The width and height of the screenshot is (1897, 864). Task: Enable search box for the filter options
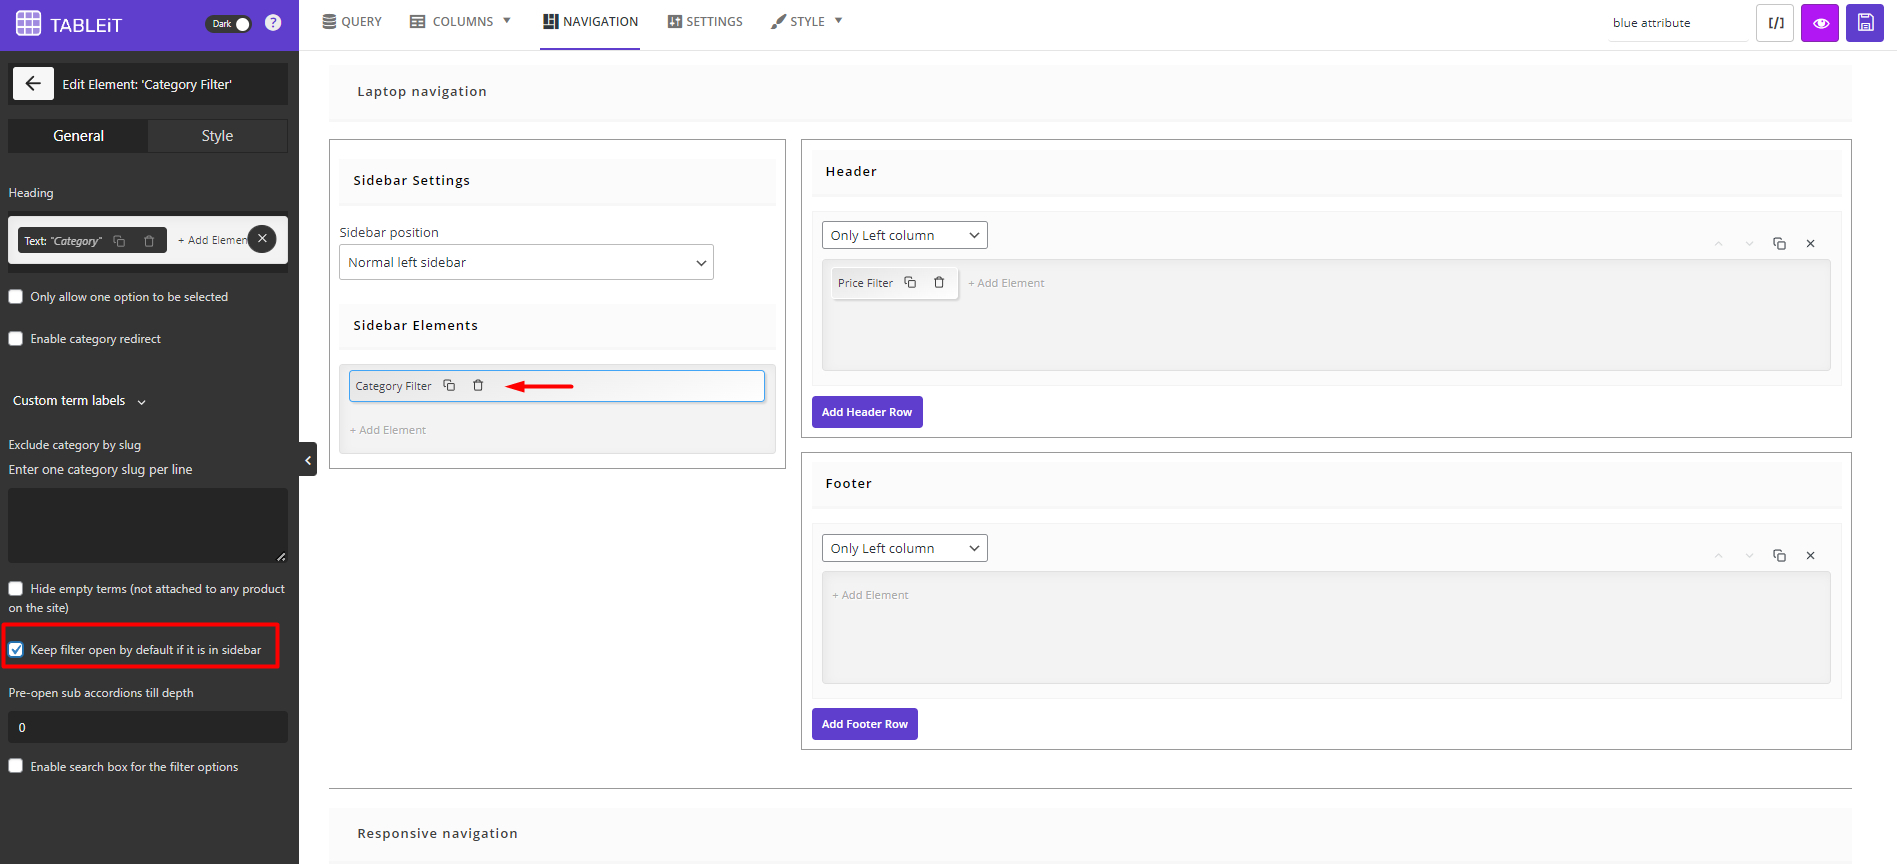click(x=16, y=767)
